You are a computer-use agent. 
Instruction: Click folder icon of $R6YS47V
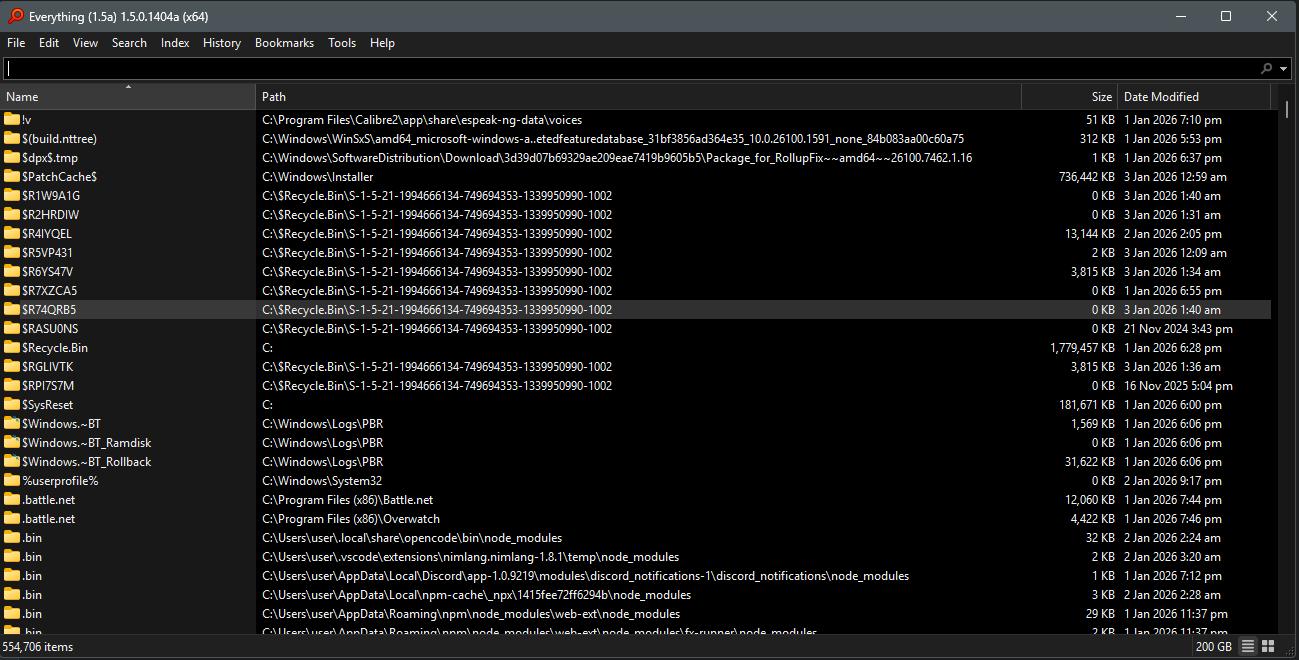pos(12,271)
